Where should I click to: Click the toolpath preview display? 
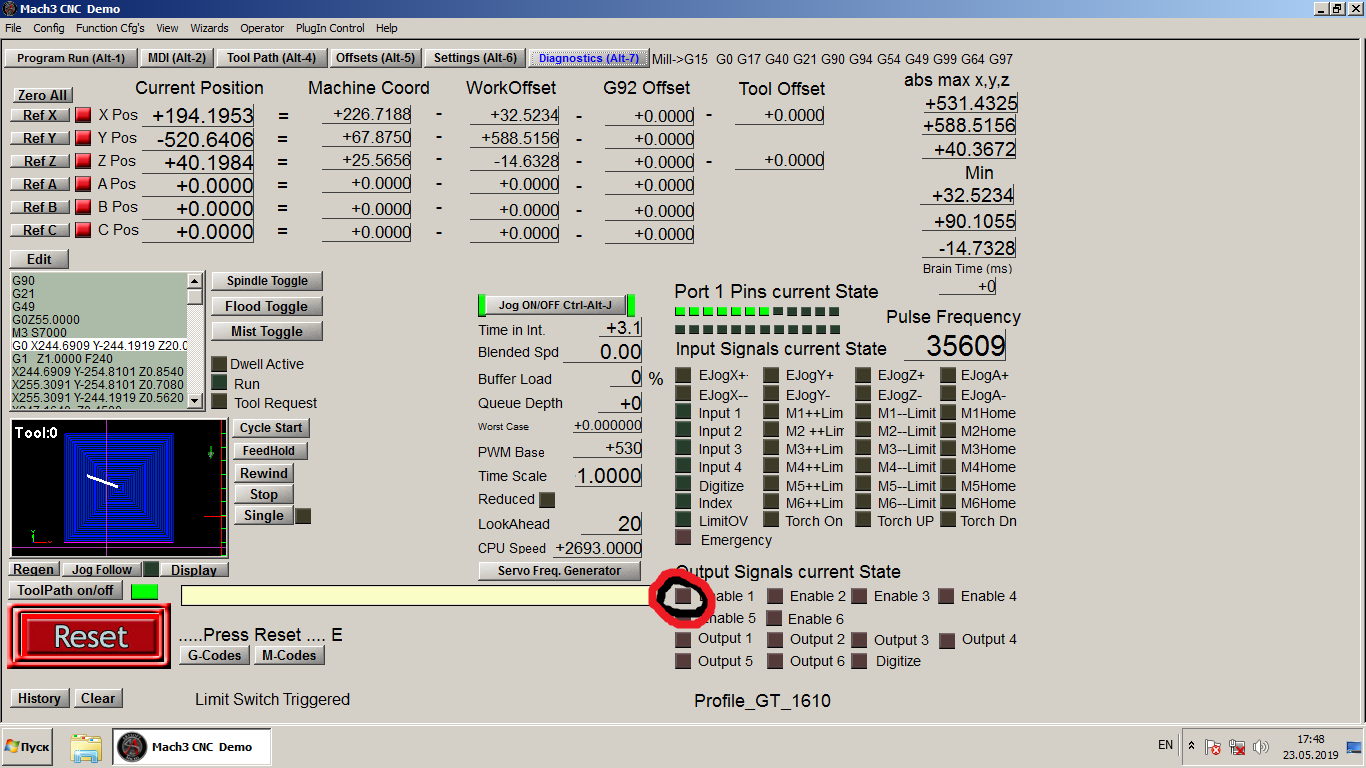(119, 487)
